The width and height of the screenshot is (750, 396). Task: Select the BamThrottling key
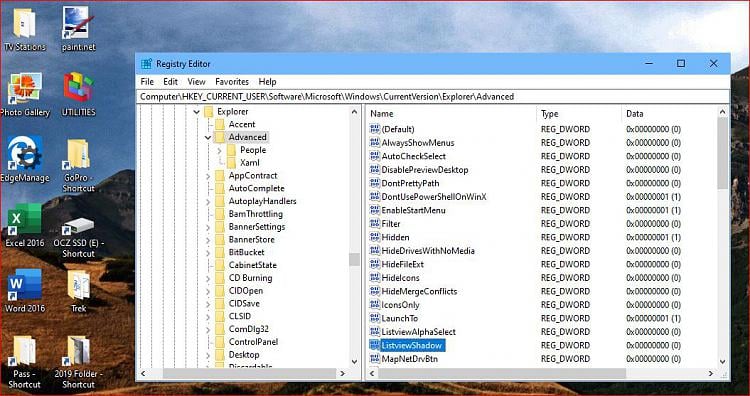tap(255, 214)
